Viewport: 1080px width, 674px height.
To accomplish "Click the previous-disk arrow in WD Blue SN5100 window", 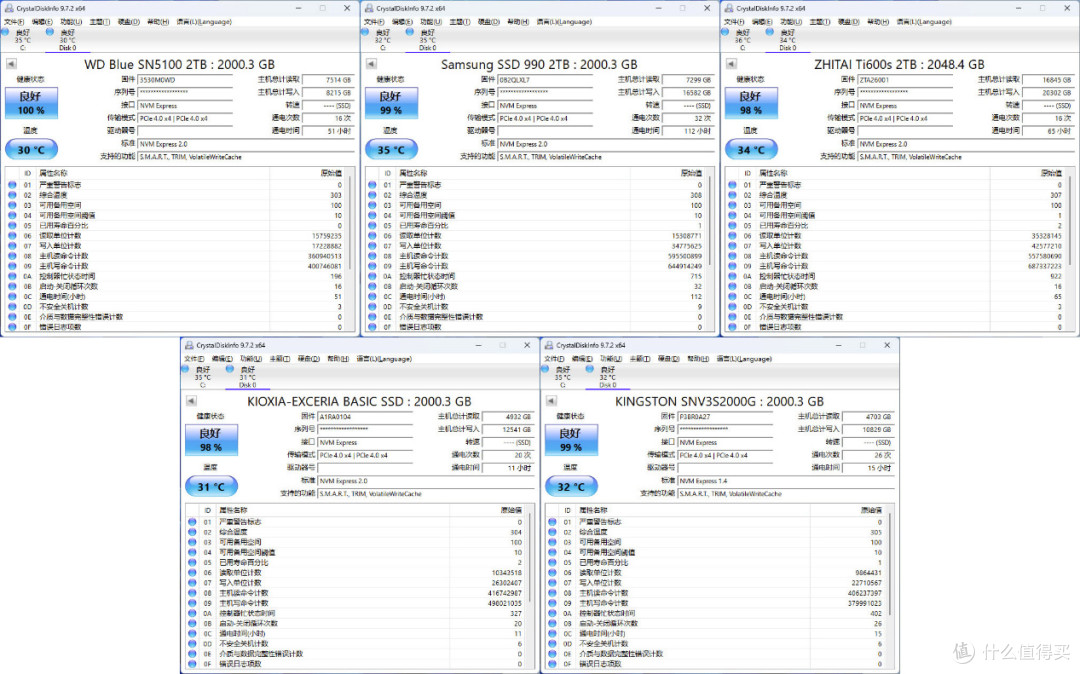I will tap(11, 64).
